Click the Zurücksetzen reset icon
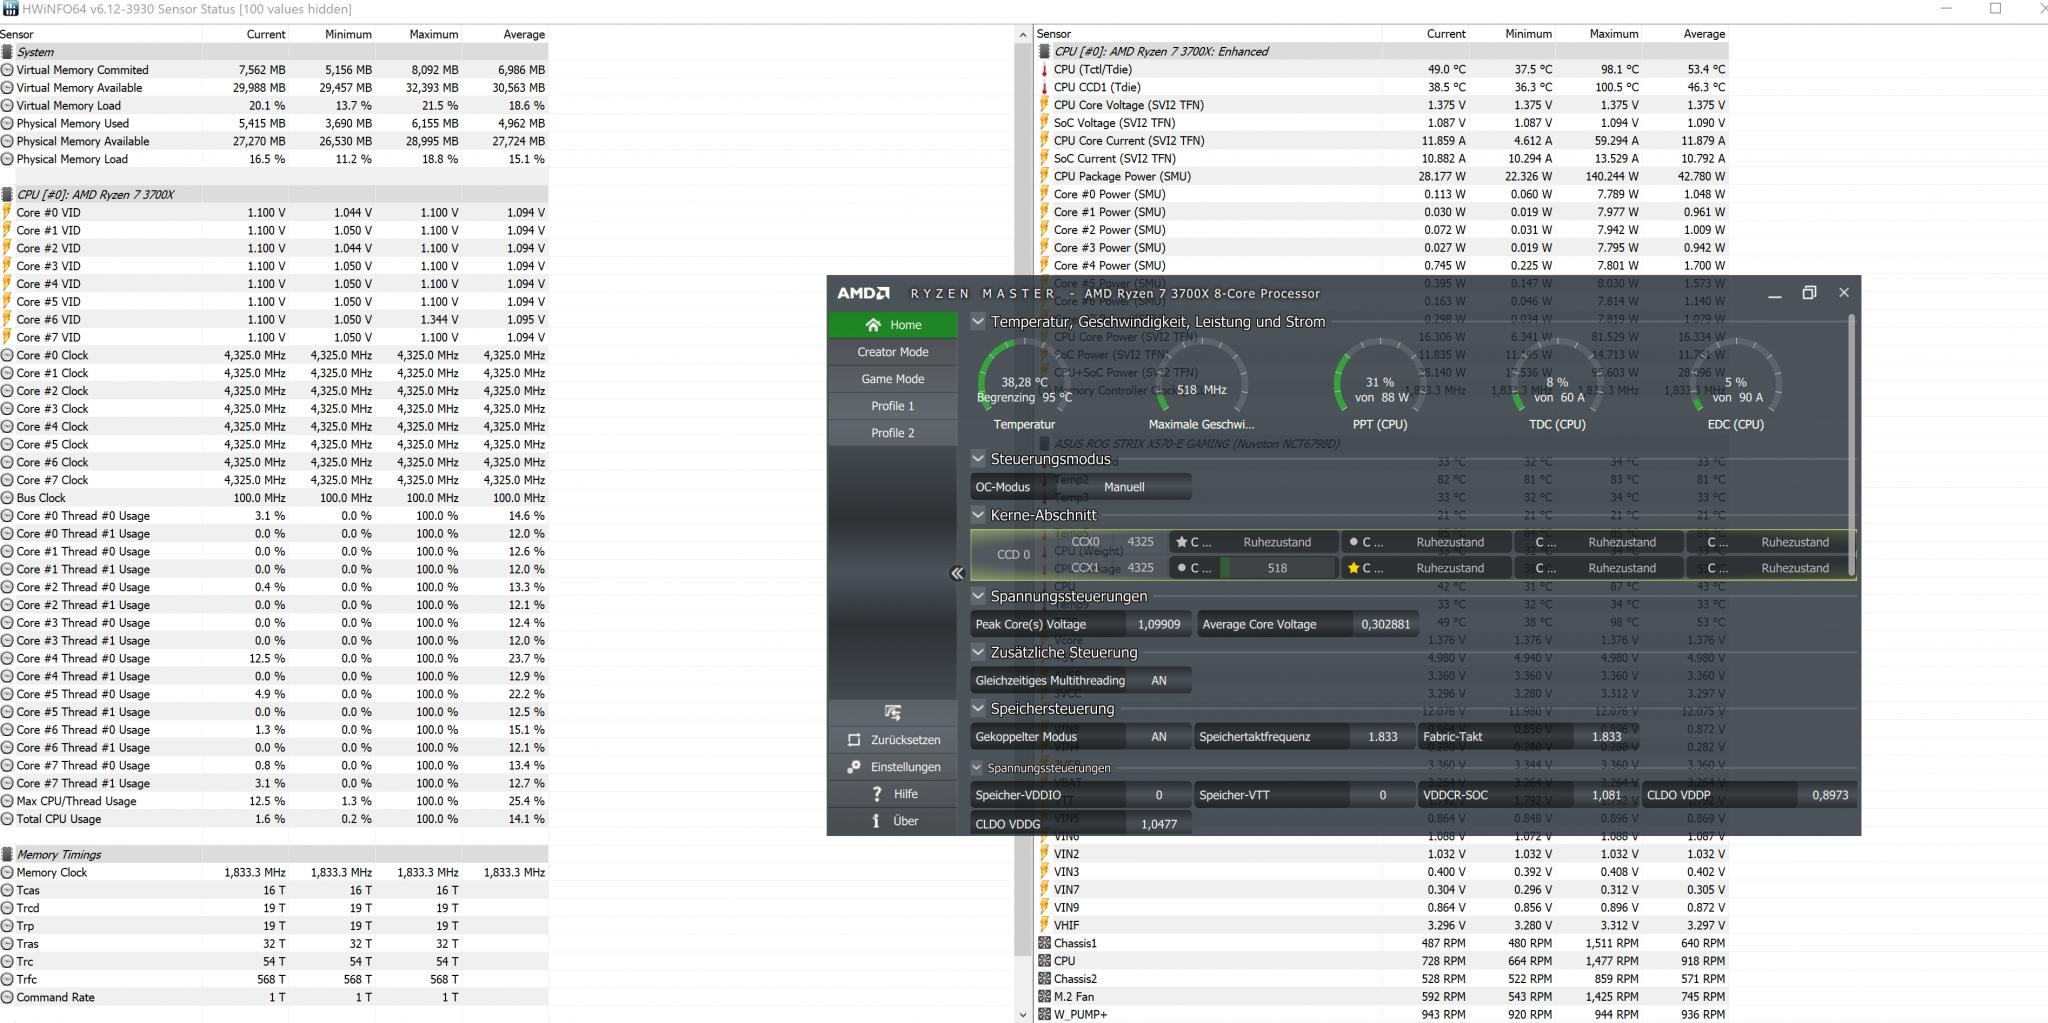 coord(854,740)
